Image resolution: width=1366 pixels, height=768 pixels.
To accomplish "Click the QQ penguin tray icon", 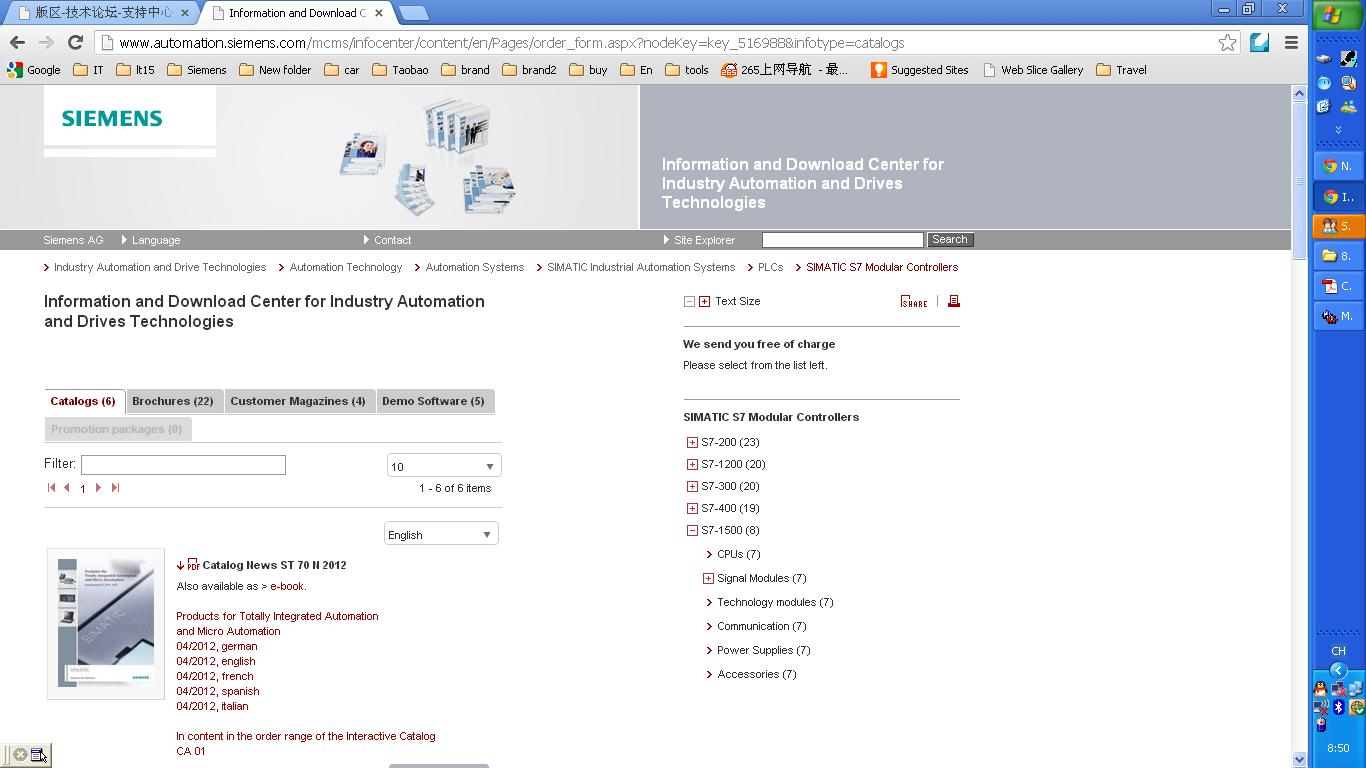I will tap(1320, 690).
